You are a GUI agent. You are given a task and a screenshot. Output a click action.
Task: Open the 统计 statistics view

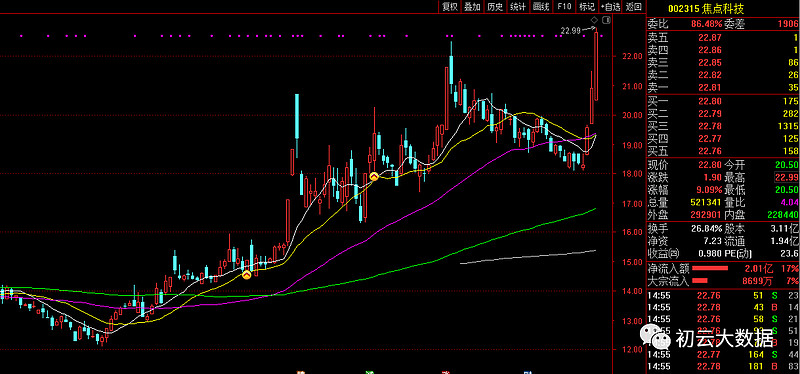(518, 7)
